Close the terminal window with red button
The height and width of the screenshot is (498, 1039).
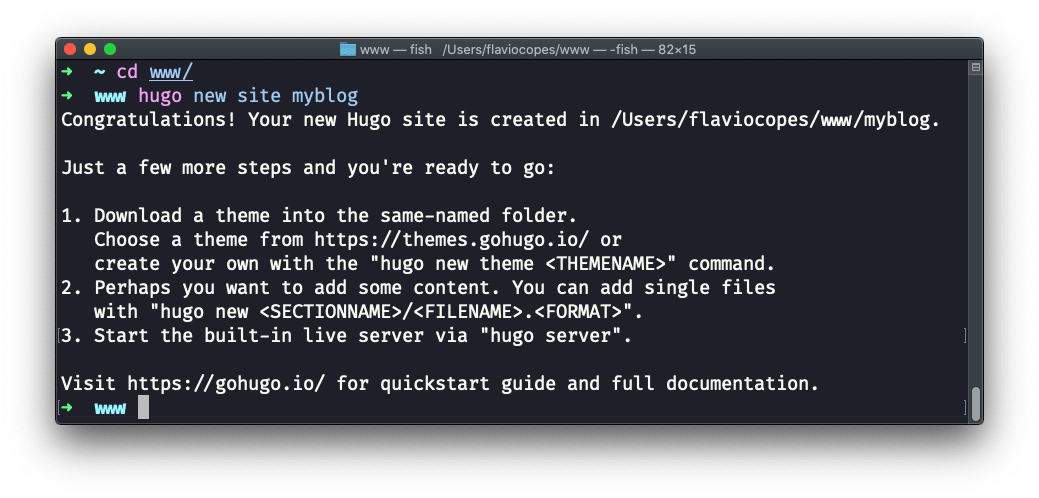[70, 49]
